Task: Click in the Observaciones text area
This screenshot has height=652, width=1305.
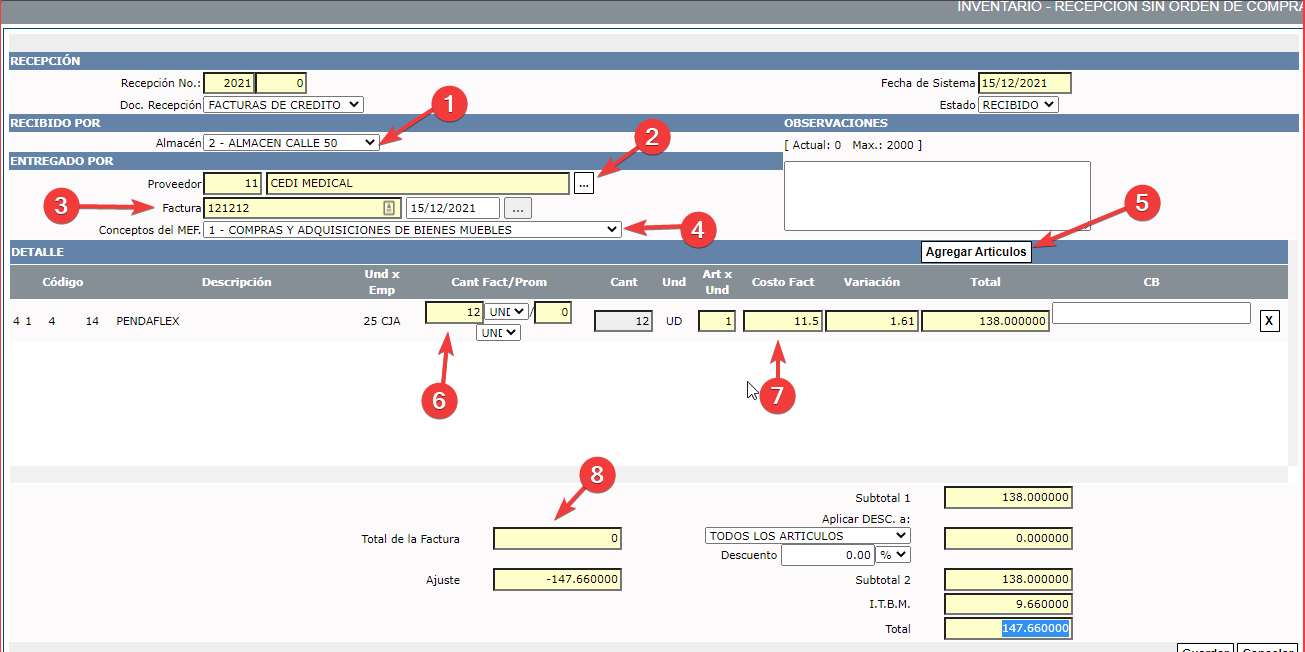Action: [x=936, y=195]
